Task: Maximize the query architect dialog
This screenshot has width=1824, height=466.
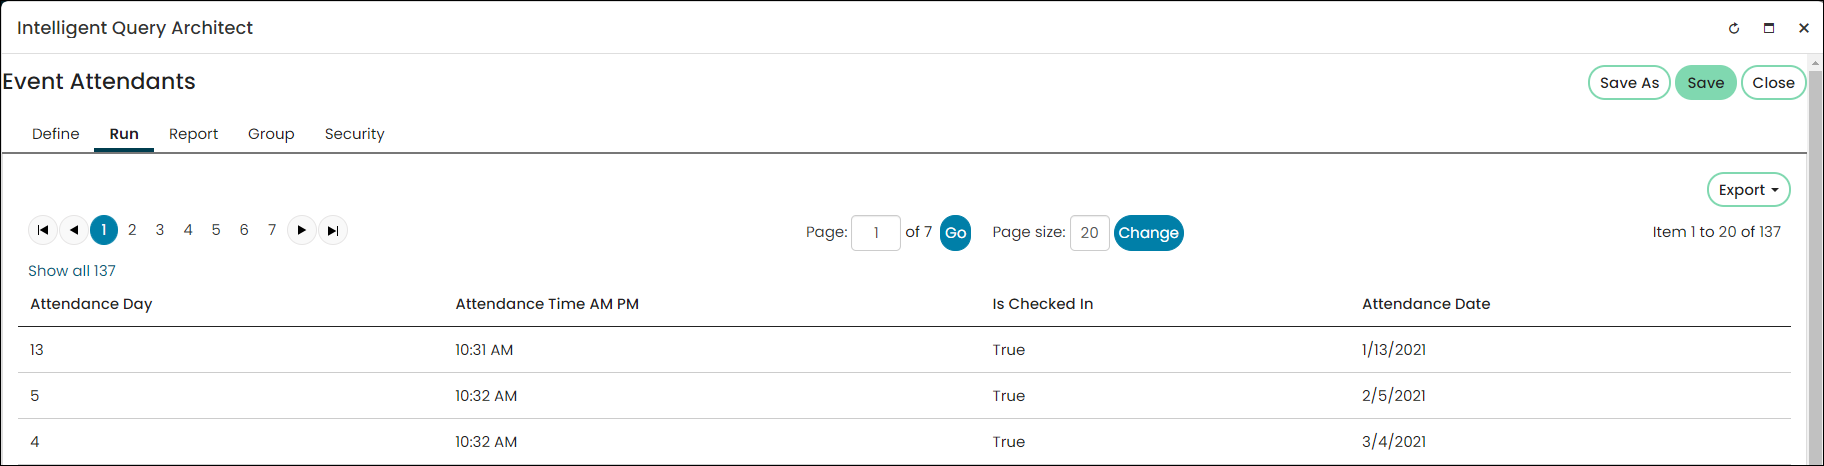Action: coord(1769,28)
